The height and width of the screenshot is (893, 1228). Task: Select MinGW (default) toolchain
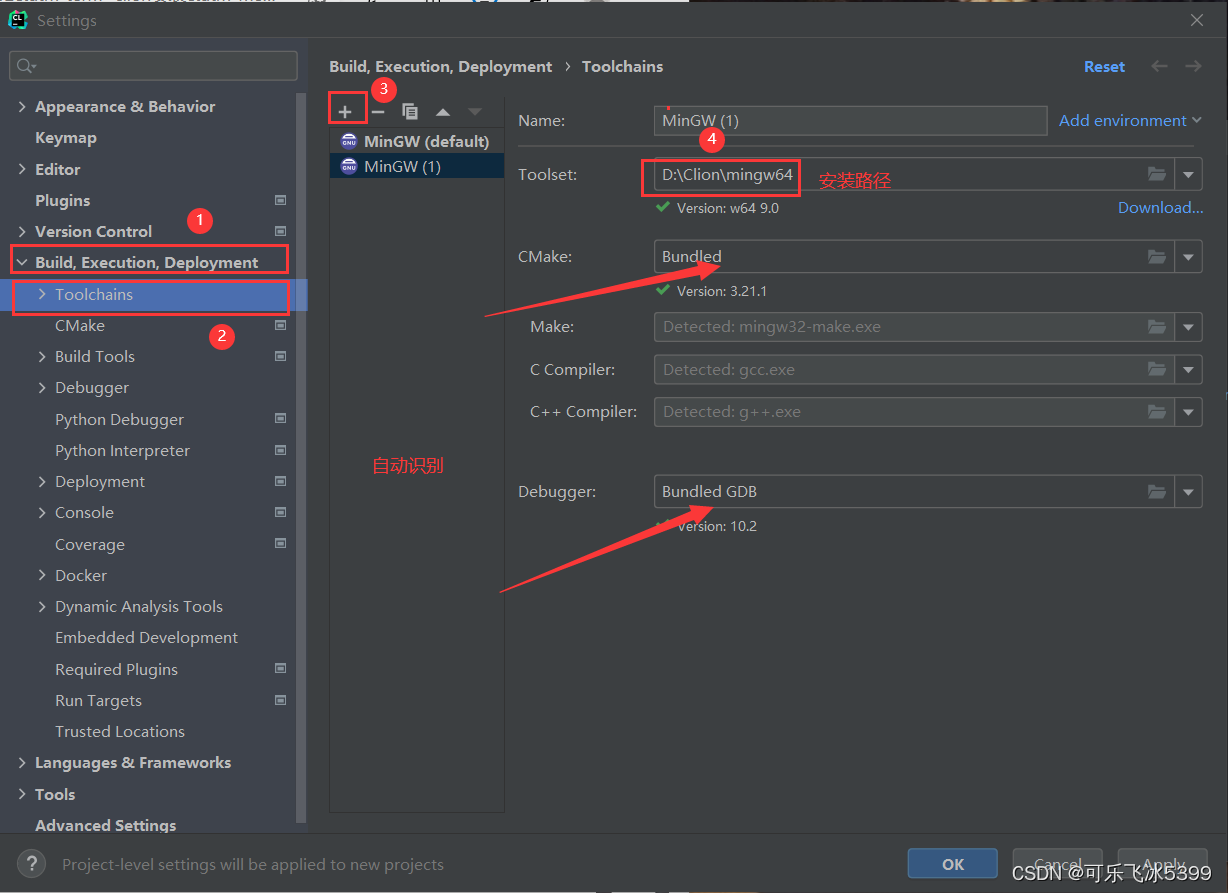(x=416, y=141)
